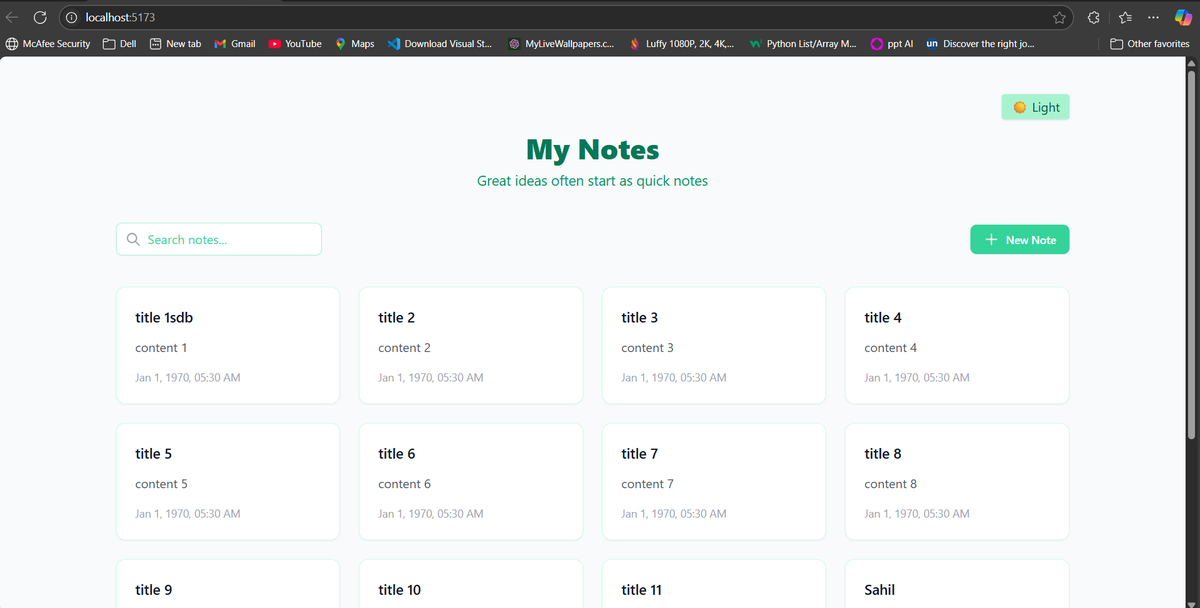The width and height of the screenshot is (1200, 608).
Task: Open the title 4 note card
Action: pyautogui.click(x=957, y=346)
